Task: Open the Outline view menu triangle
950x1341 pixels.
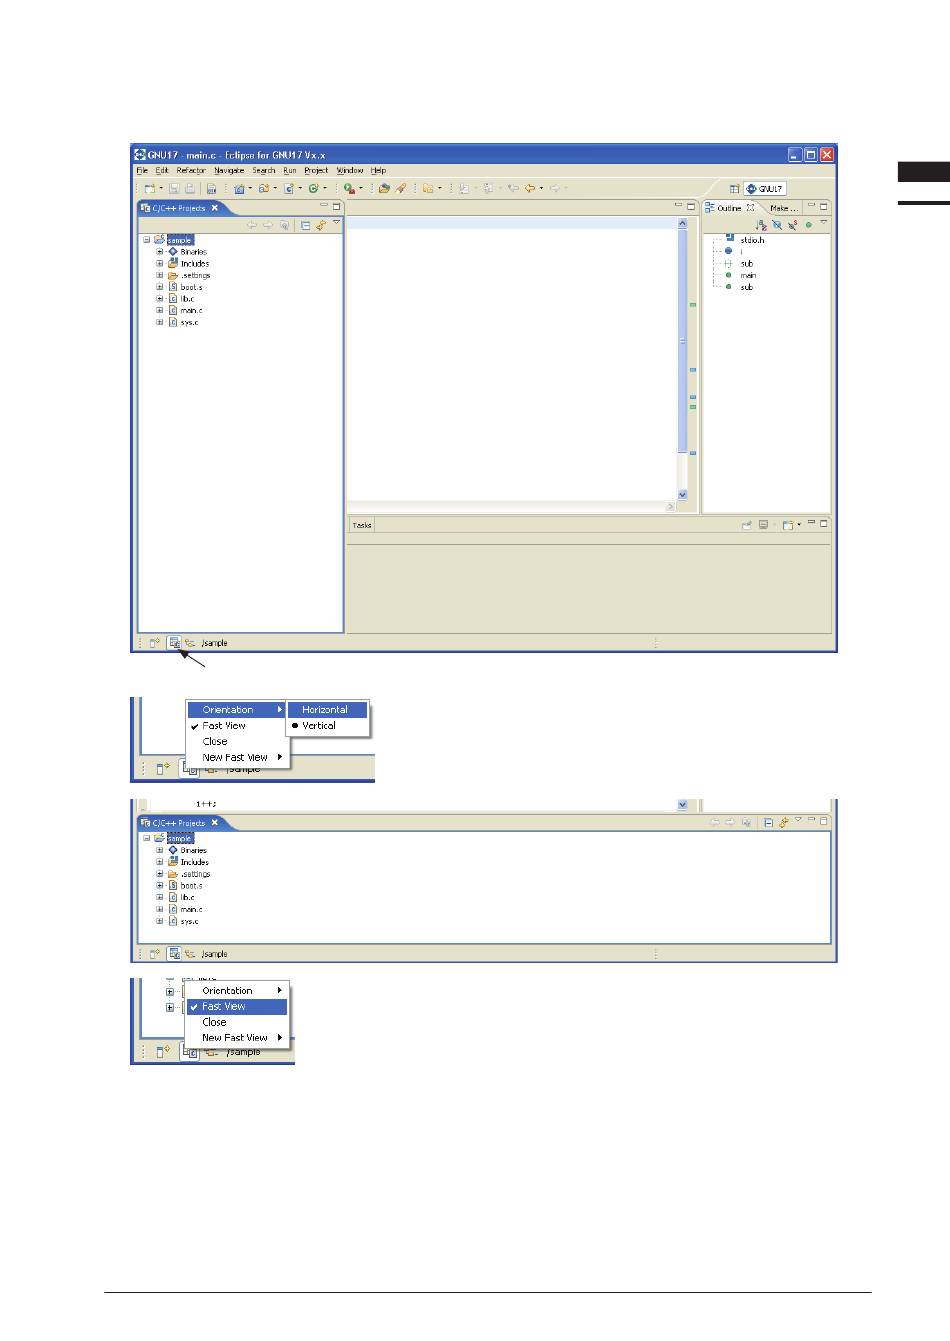Action: (x=823, y=223)
